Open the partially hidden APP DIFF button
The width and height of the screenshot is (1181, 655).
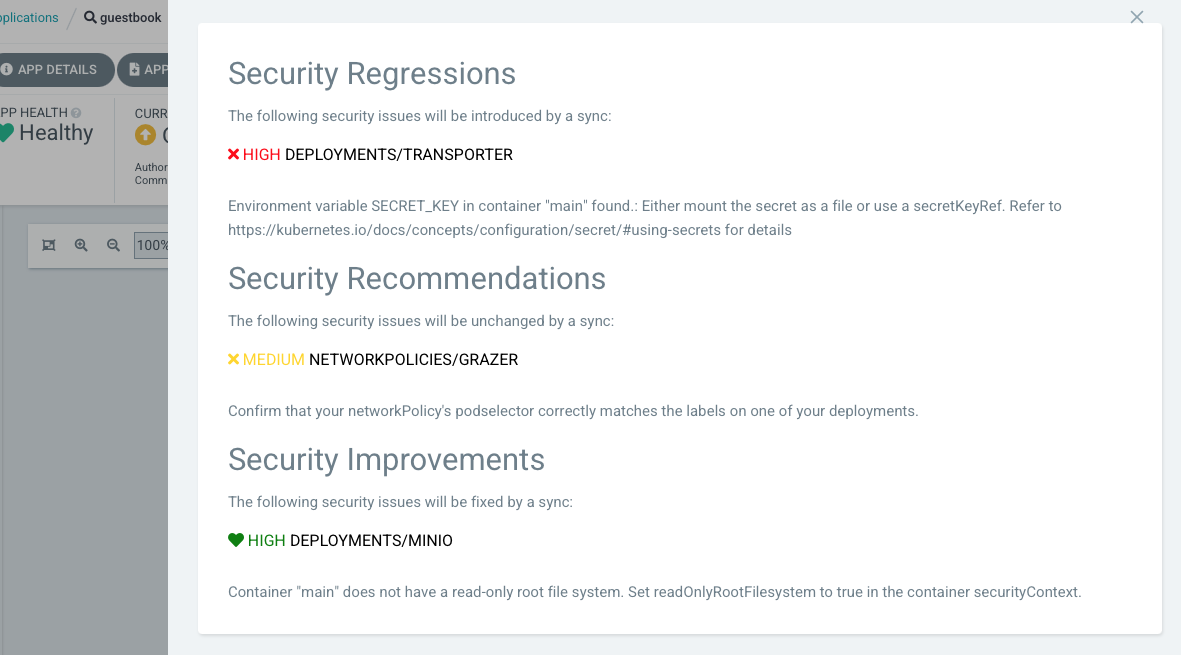152,69
